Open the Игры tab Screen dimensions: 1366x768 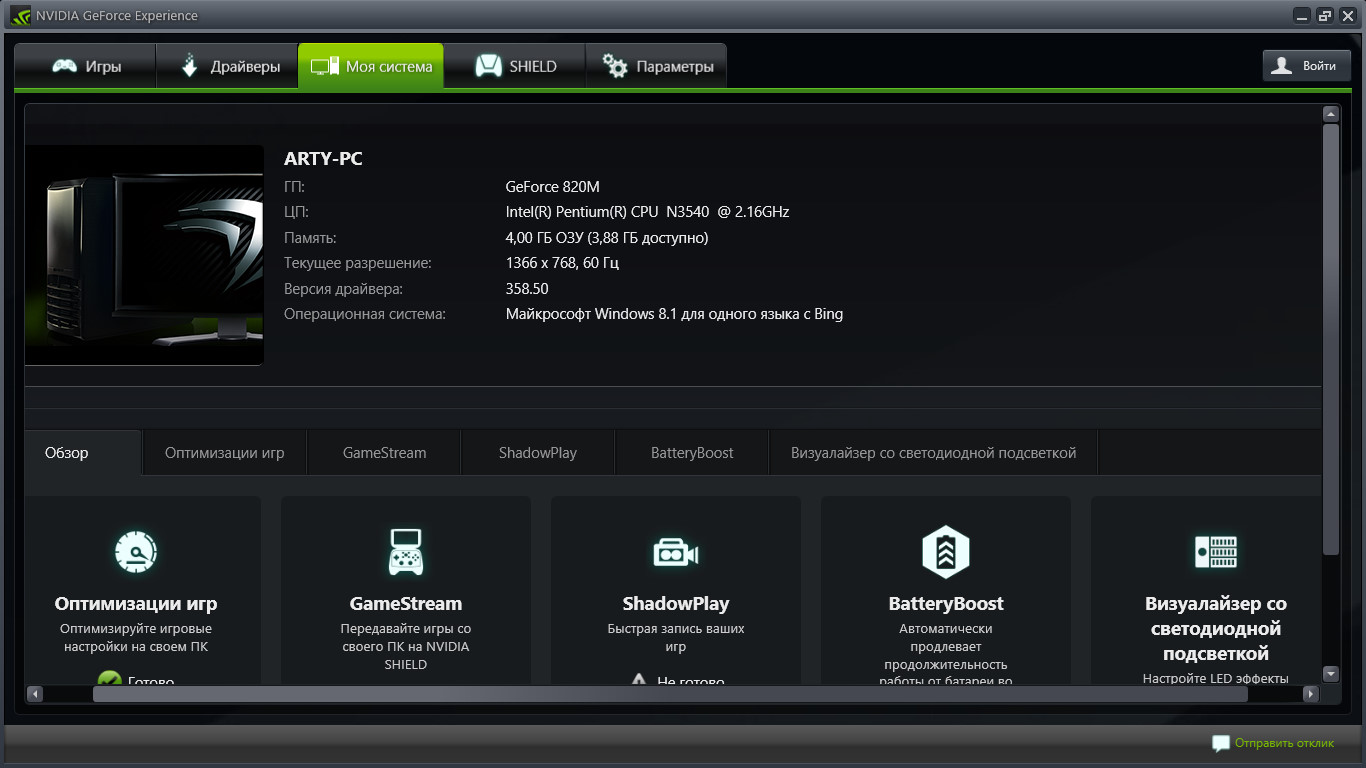(86, 67)
